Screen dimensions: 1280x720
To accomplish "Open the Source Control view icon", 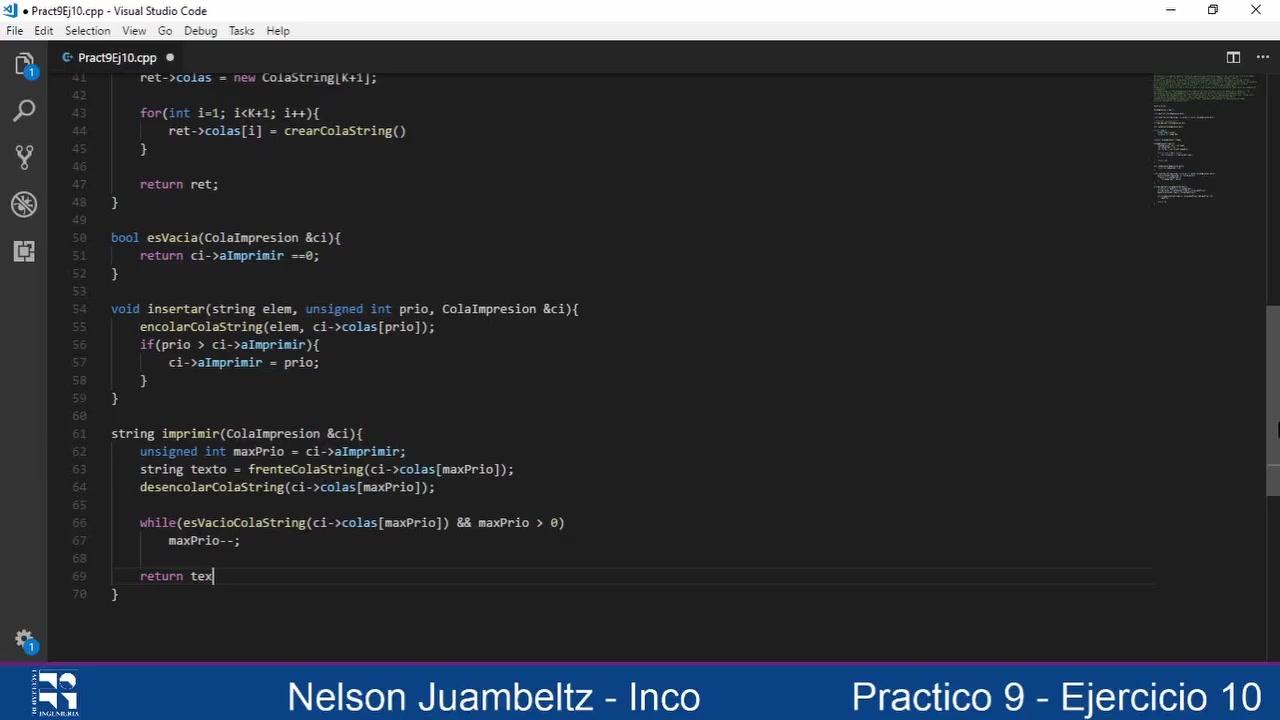I will pos(25,157).
